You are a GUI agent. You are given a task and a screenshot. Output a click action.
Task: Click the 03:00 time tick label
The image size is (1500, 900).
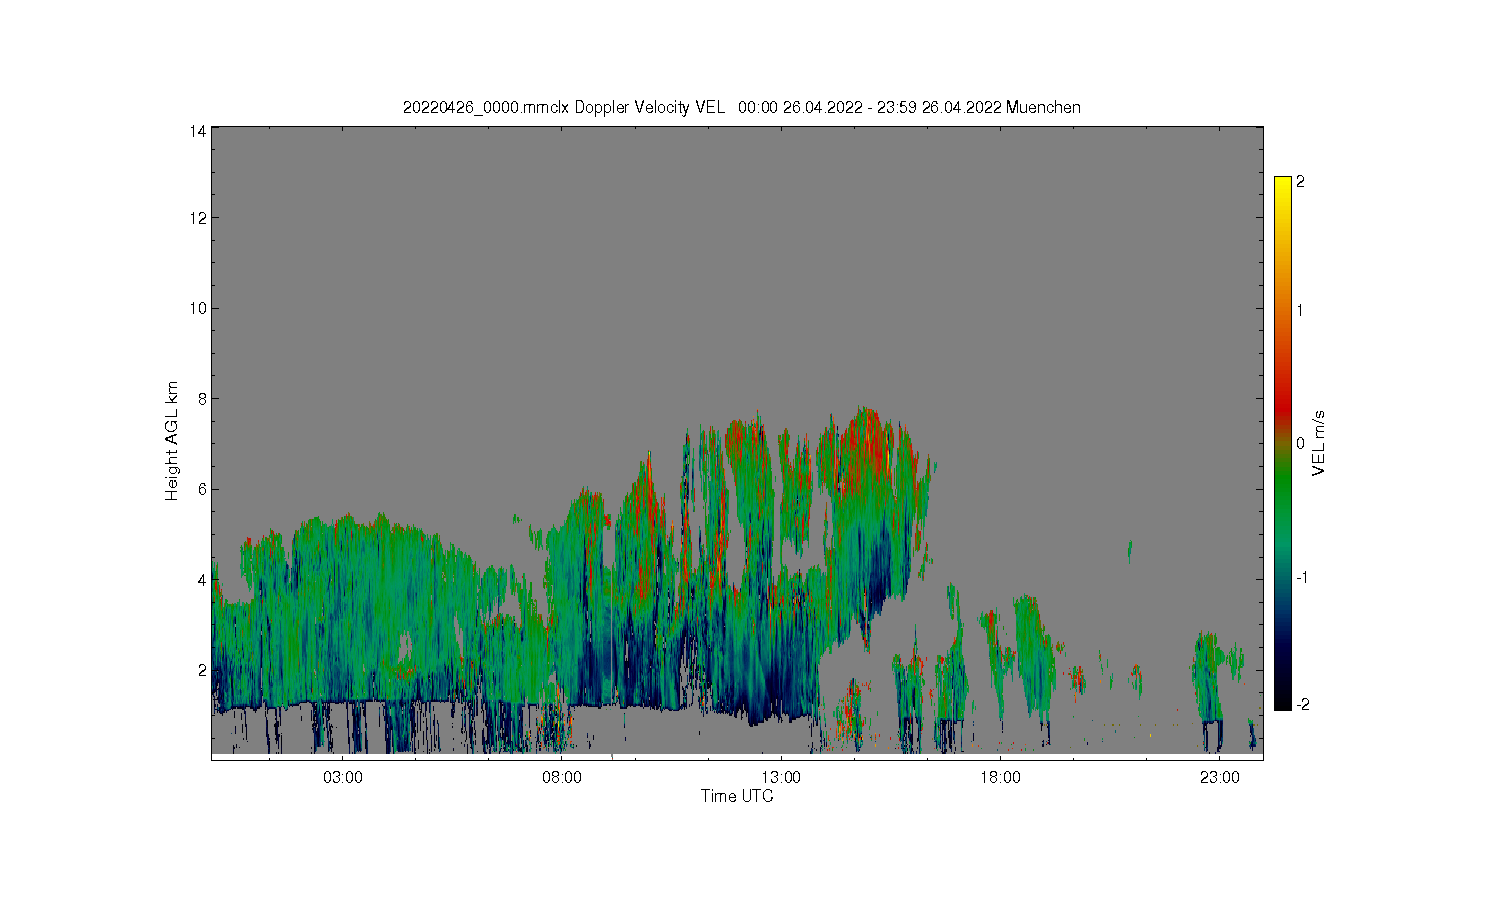click(343, 778)
